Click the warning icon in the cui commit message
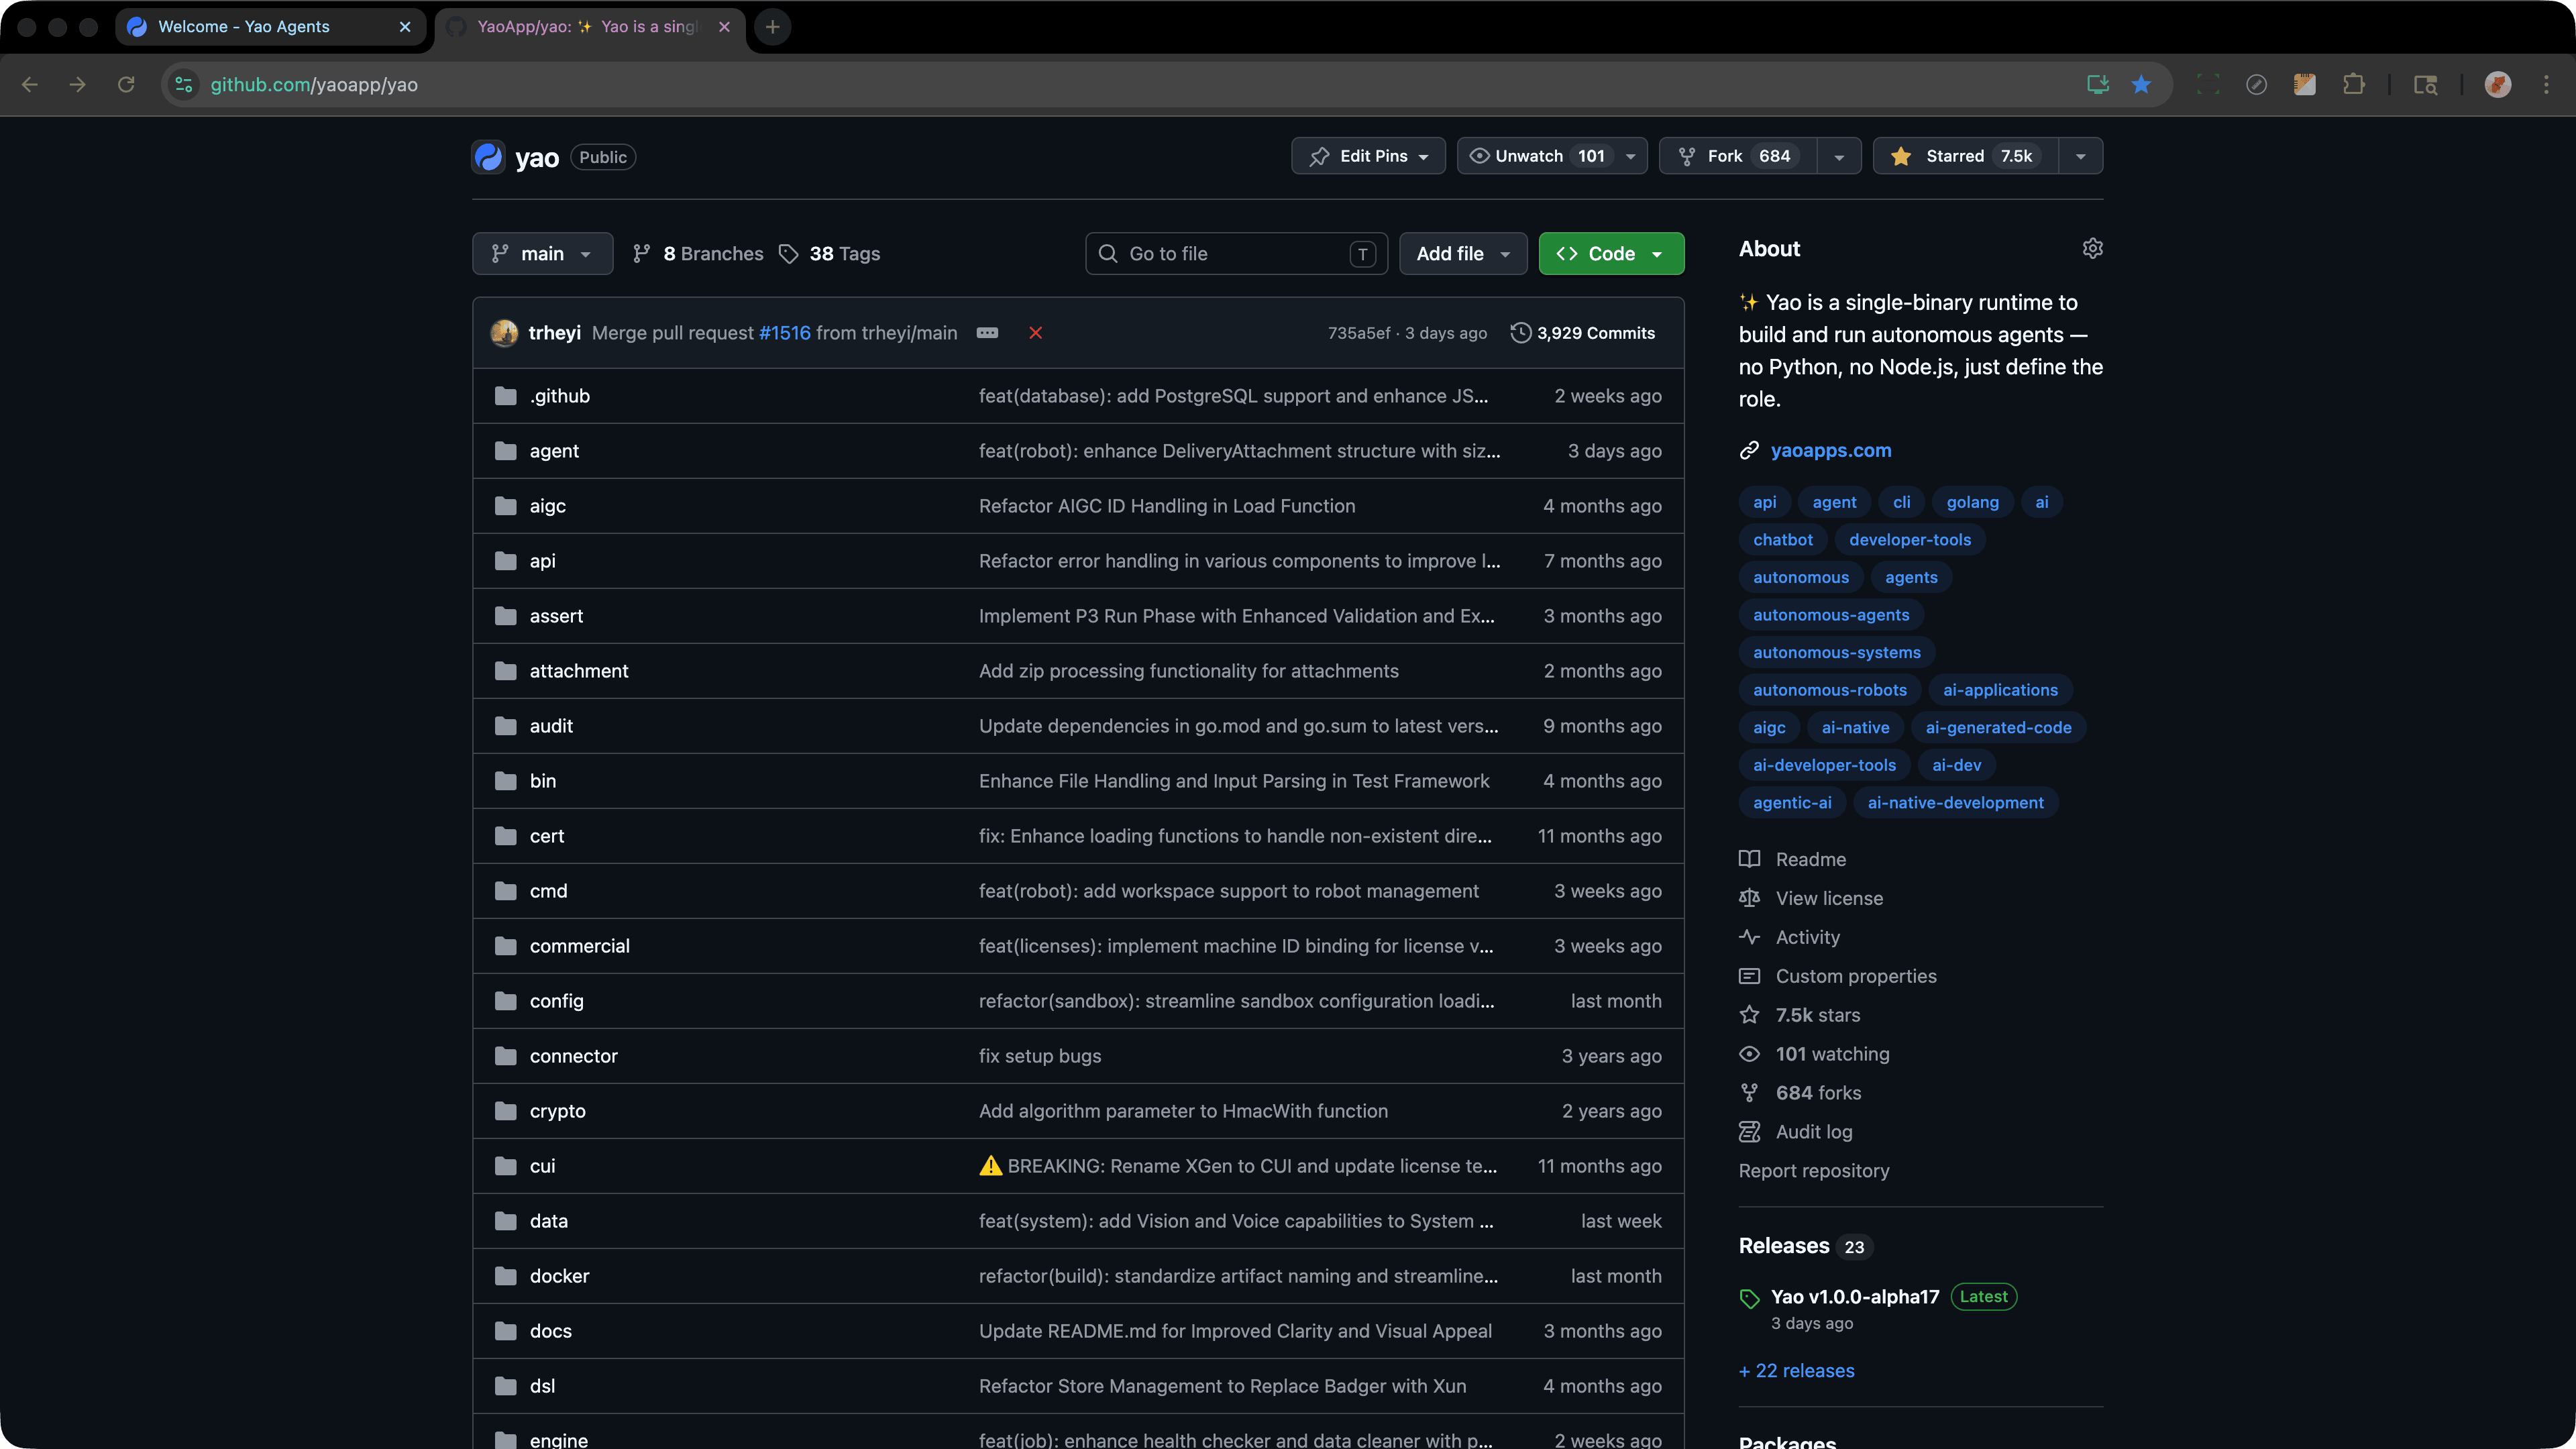The height and width of the screenshot is (1449, 2576). point(990,1166)
